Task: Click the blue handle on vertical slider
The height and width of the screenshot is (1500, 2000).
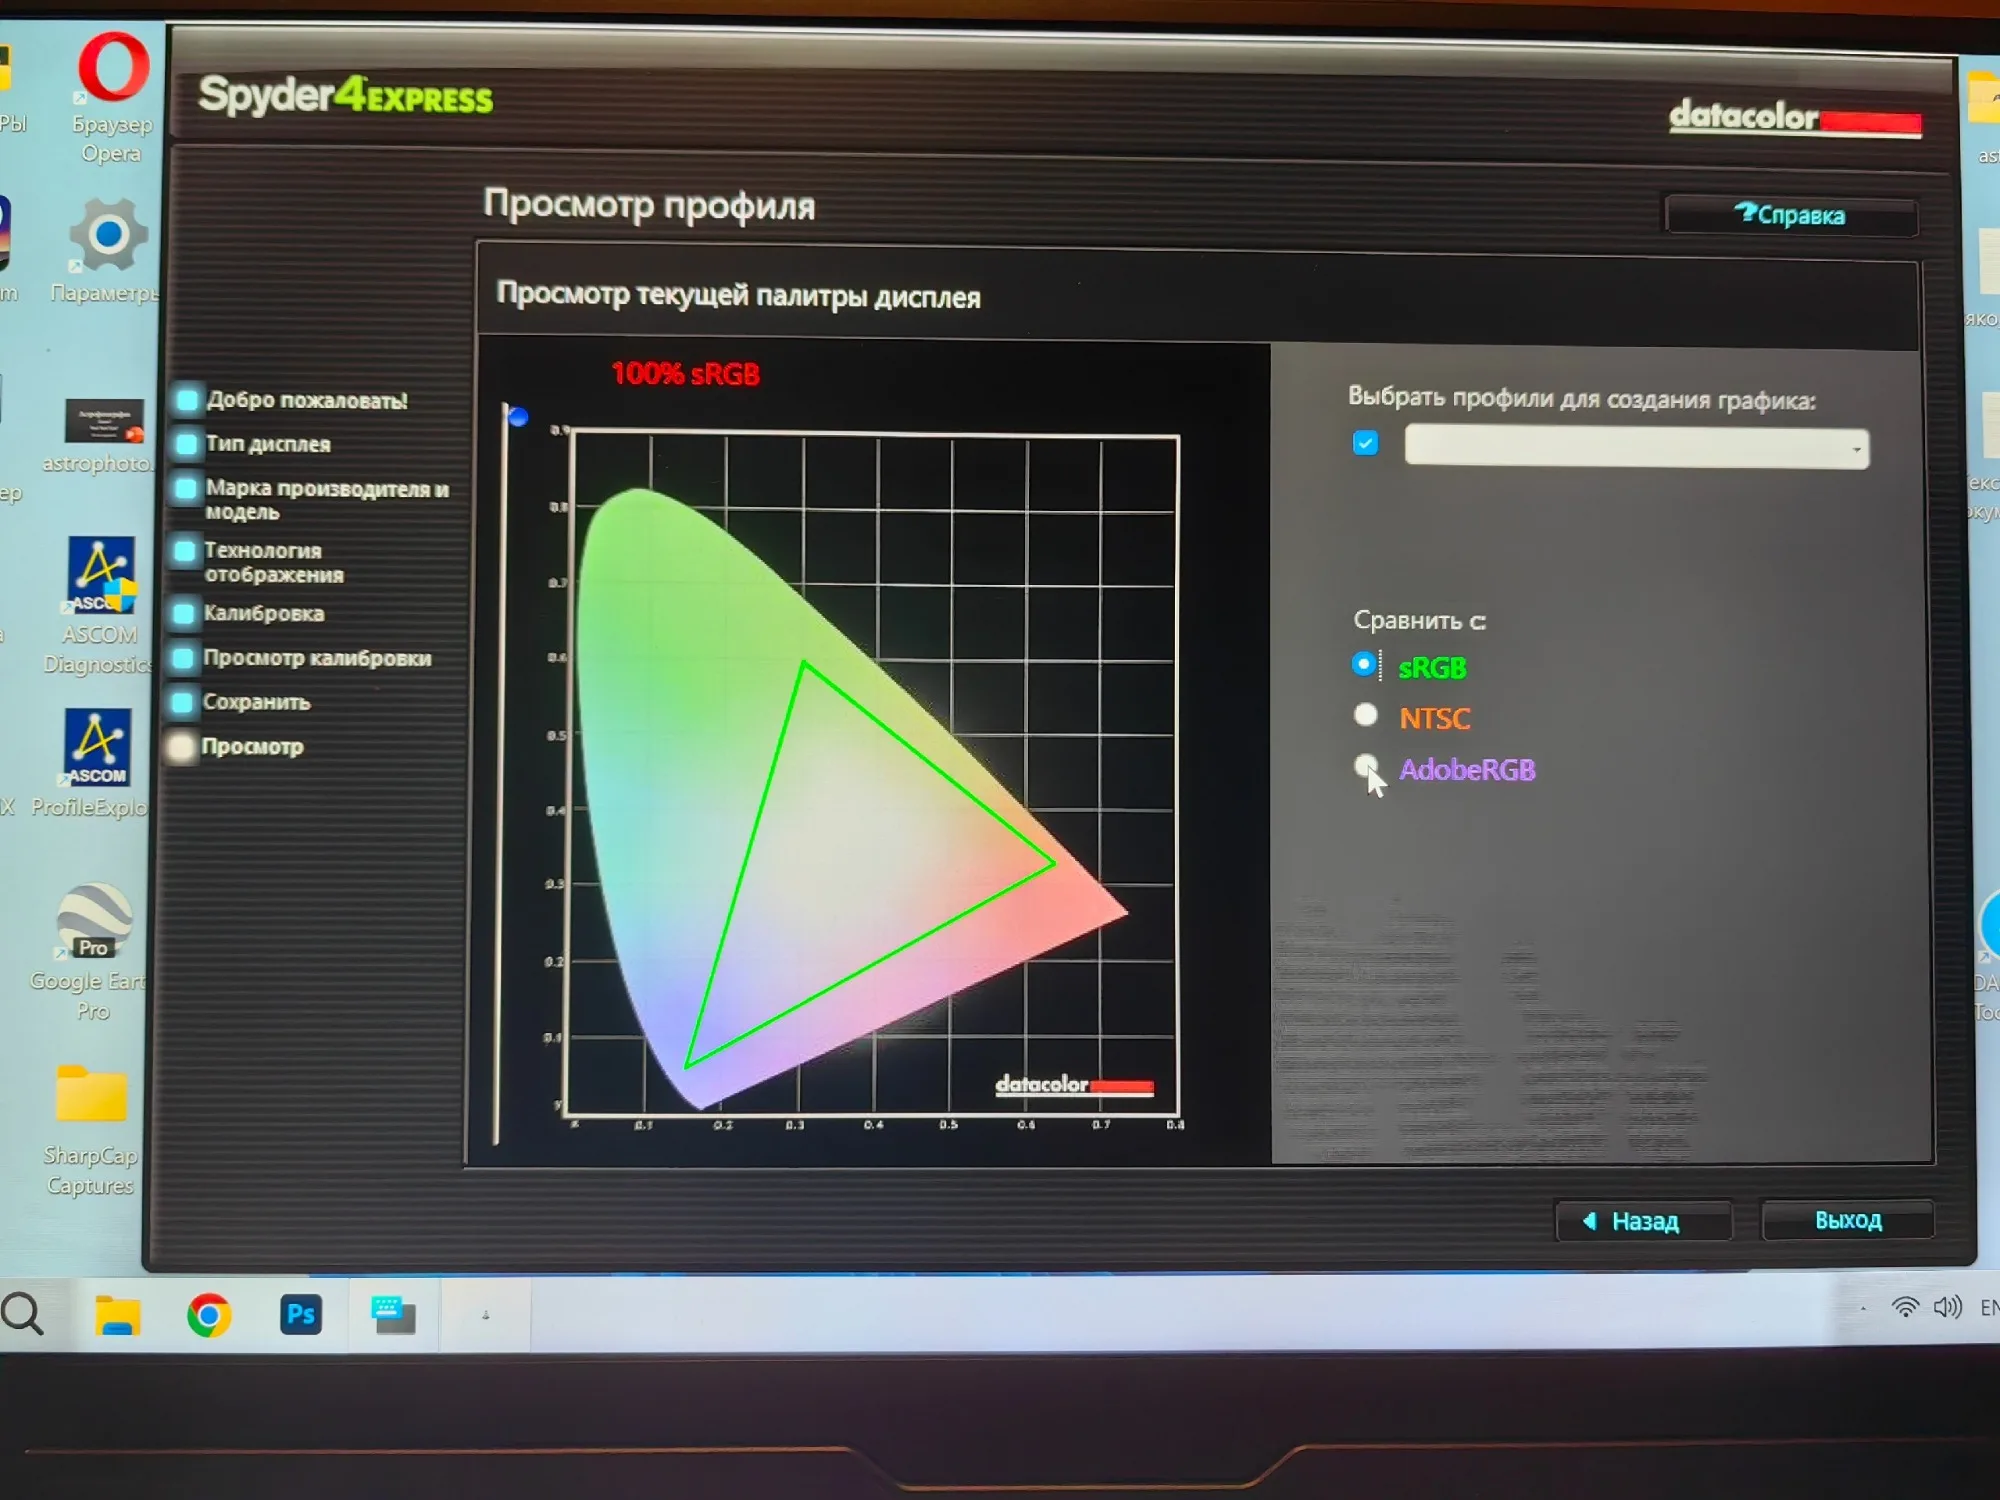Action: (x=517, y=417)
